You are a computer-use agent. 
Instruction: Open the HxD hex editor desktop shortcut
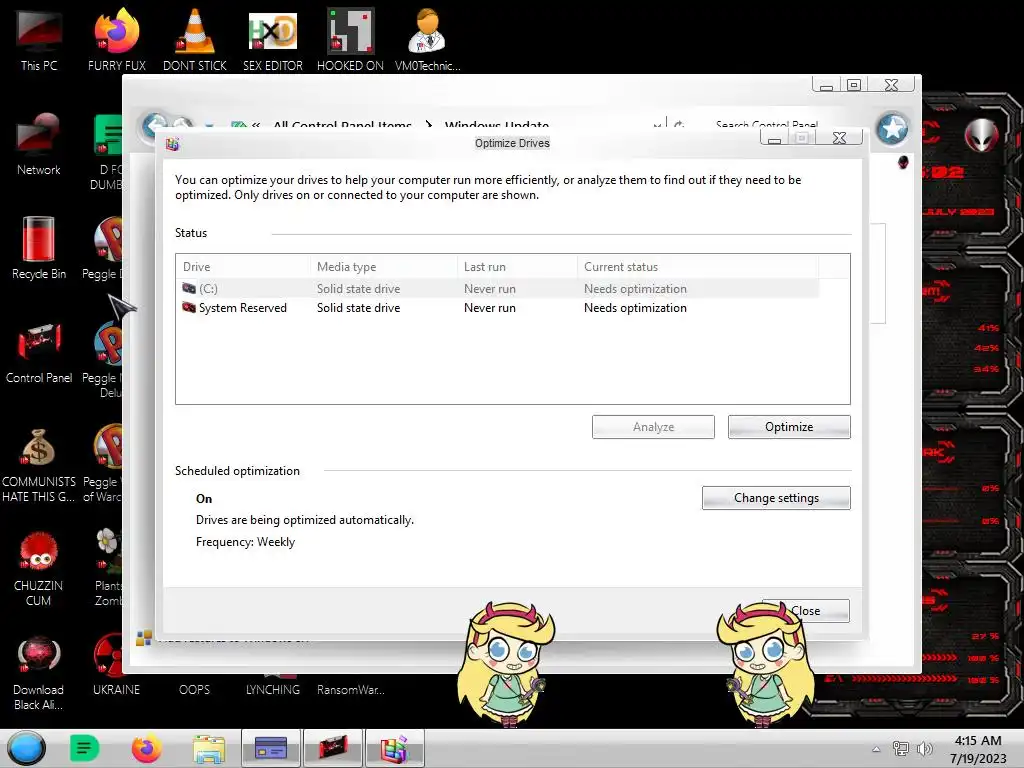coord(273,38)
